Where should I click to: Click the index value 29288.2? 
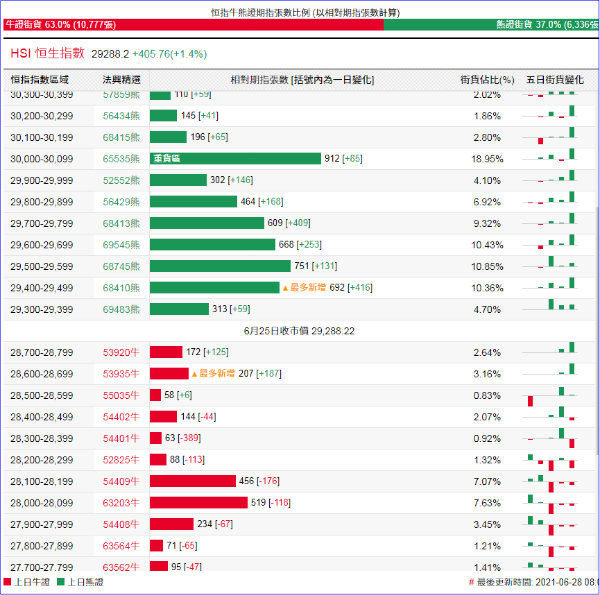click(x=110, y=54)
